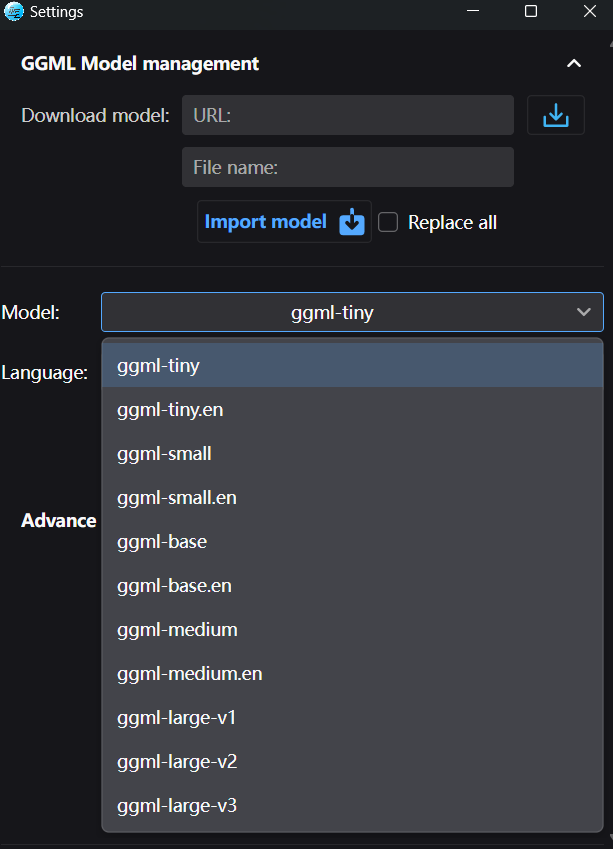Viewport: 613px width, 849px height.
Task: Choose ggml-large-v1 from the list
Action: click(352, 718)
